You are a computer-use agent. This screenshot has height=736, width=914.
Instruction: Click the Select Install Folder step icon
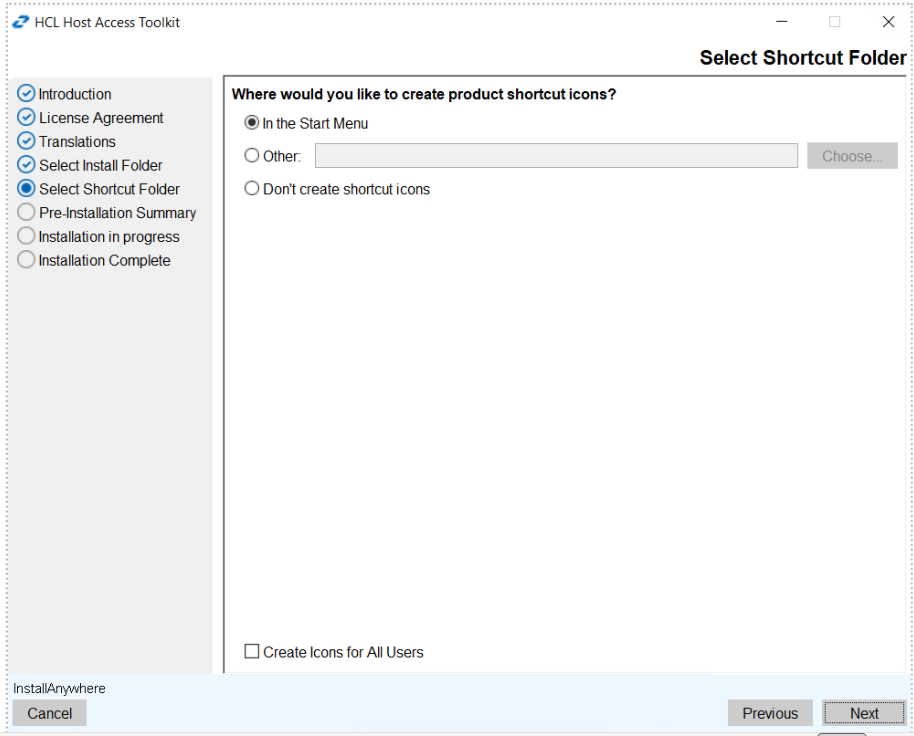(27, 165)
